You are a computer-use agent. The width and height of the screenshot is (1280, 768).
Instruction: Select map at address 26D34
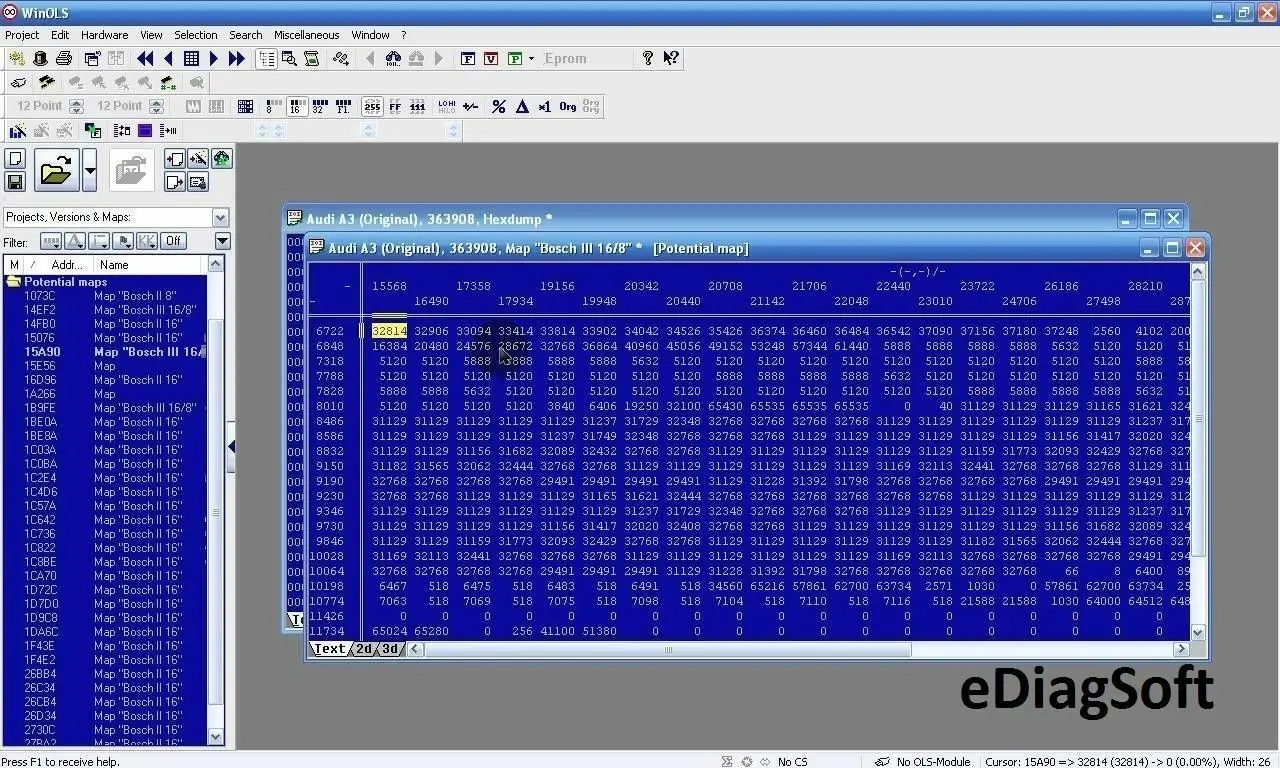[40, 716]
